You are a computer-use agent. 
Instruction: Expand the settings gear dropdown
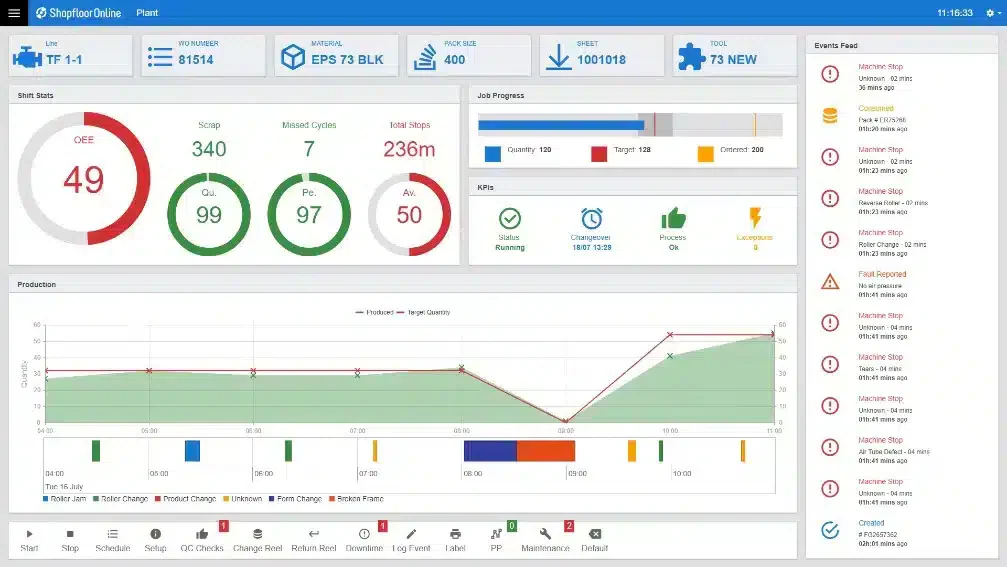994,13
